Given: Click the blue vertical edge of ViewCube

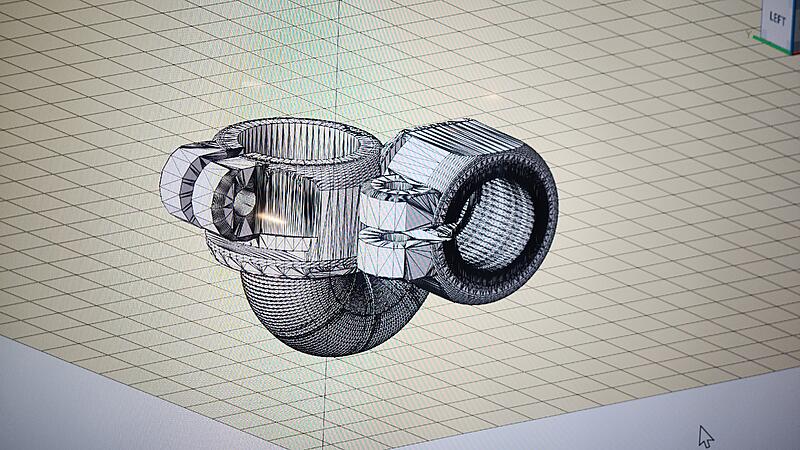Looking at the screenshot, I should pyautogui.click(x=794, y=27).
